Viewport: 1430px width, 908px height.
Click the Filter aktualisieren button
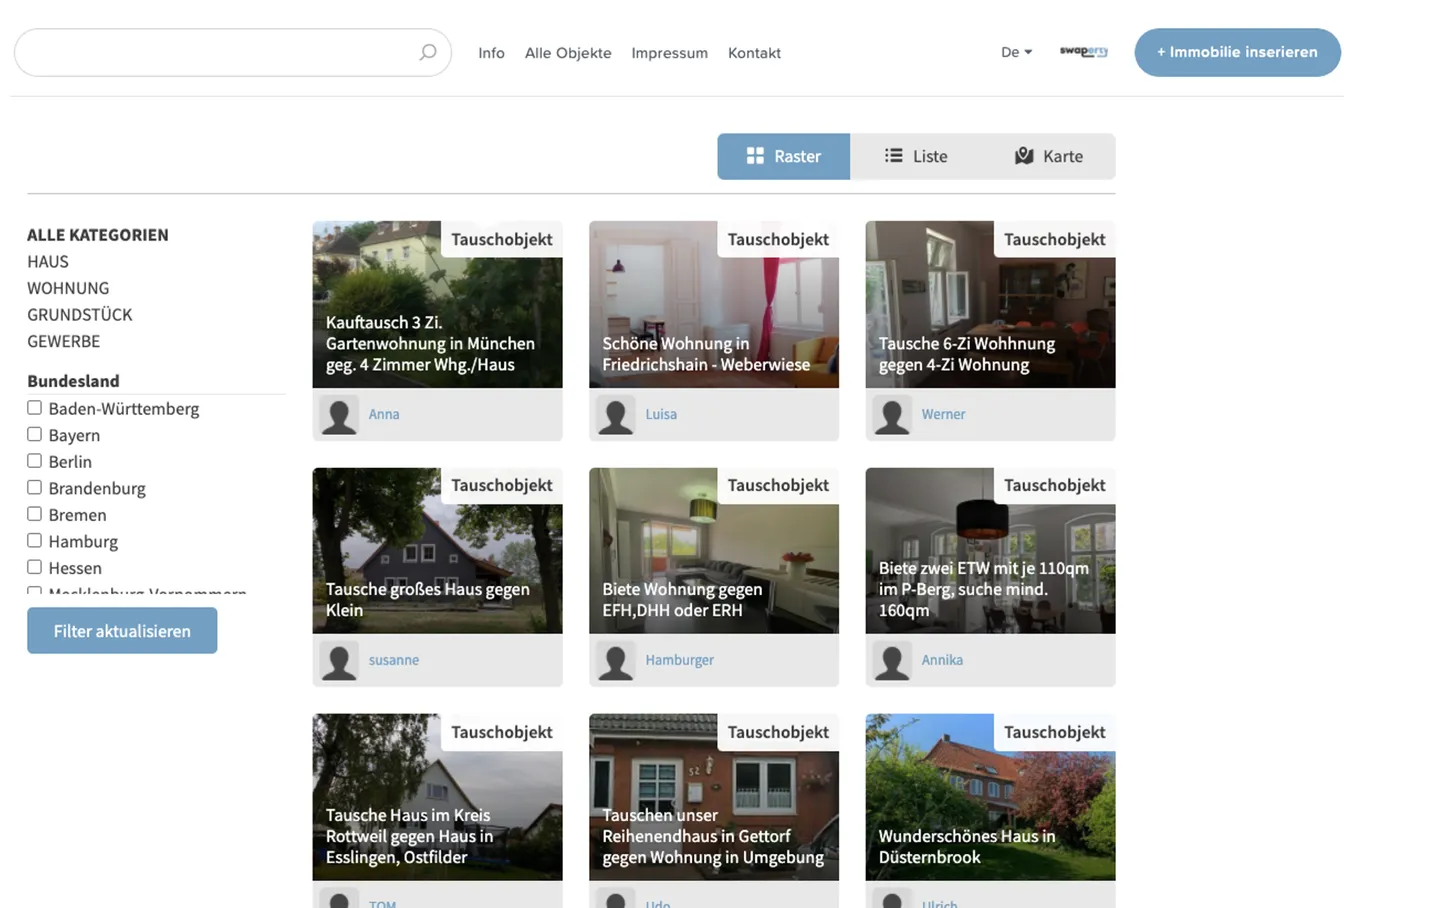point(122,631)
